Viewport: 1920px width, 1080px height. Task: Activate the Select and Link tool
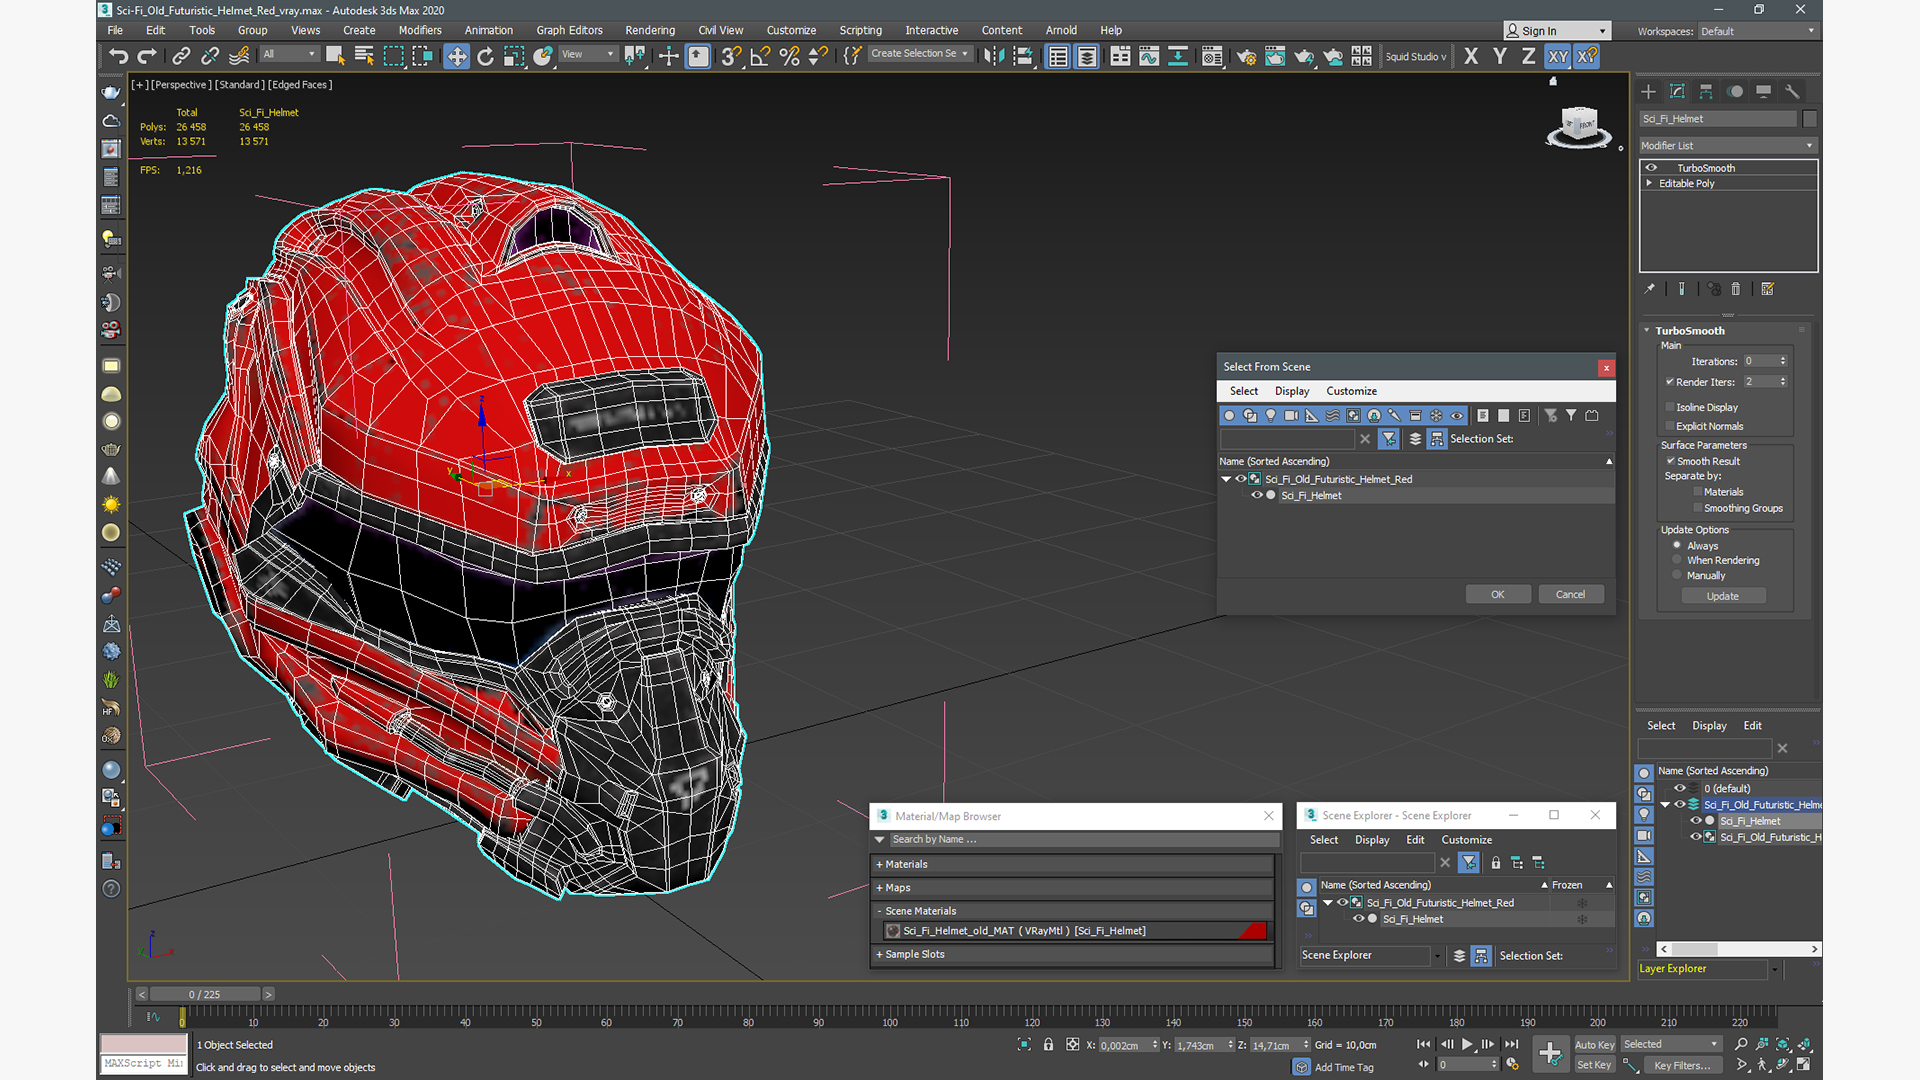(181, 56)
